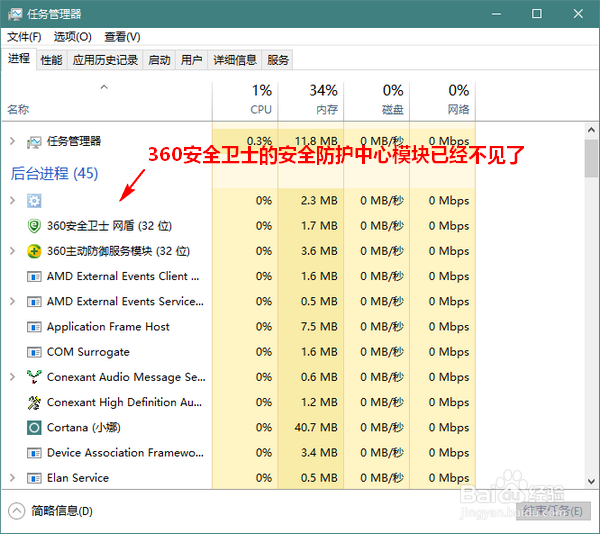Select the Application Frame Host process name

(x=108, y=327)
